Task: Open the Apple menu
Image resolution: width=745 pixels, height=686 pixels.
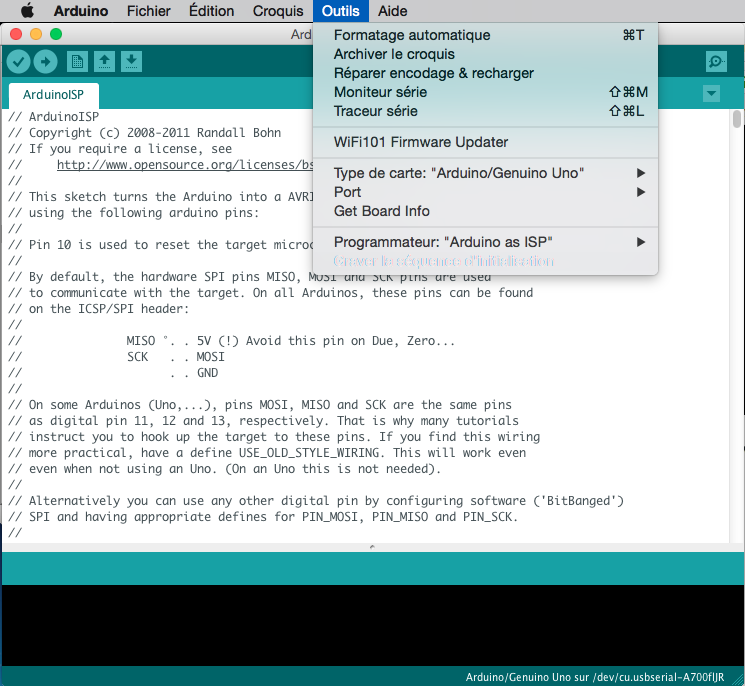Action: tap(28, 10)
